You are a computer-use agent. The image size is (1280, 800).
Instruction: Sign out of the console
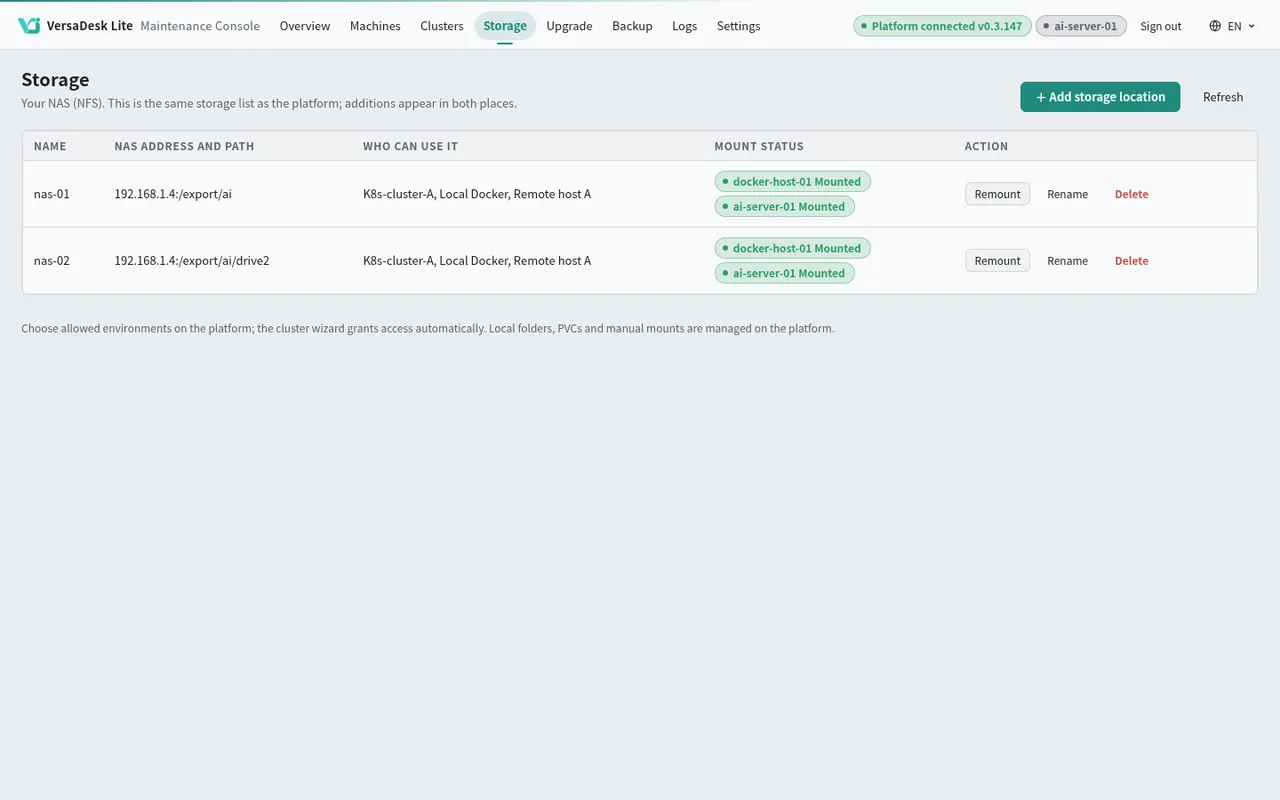click(x=1161, y=26)
